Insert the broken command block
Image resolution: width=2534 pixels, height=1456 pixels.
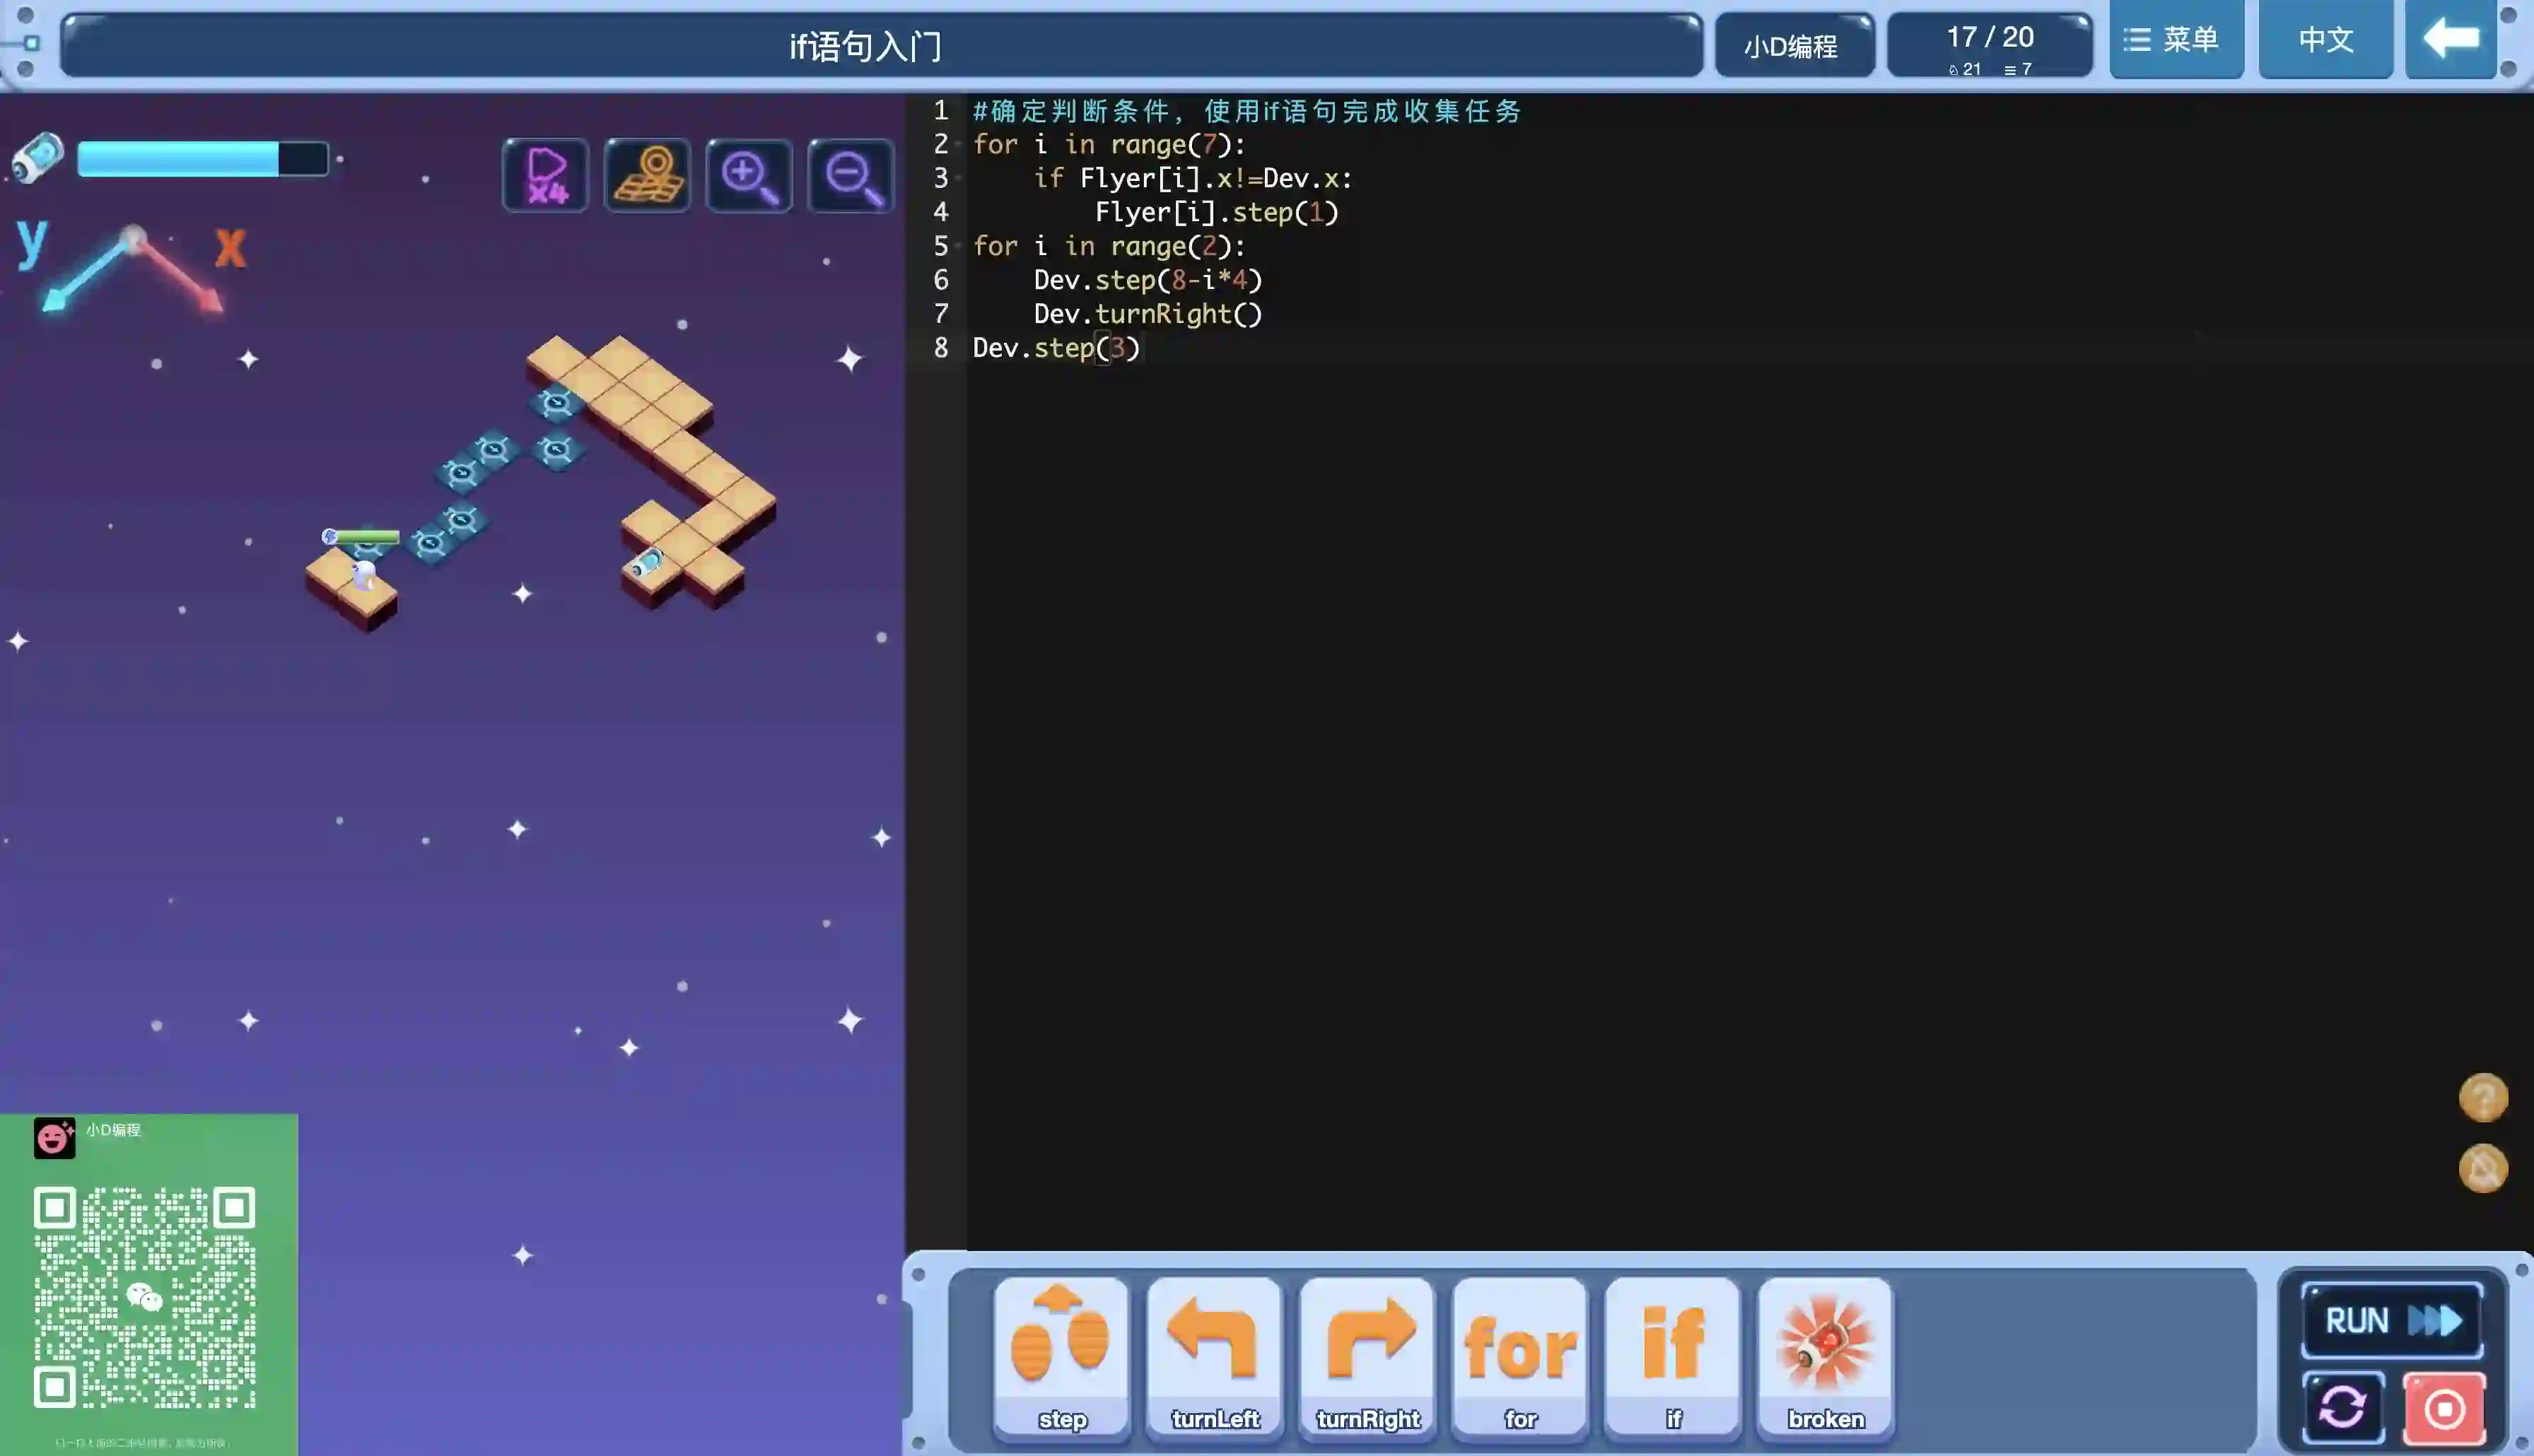(1825, 1355)
